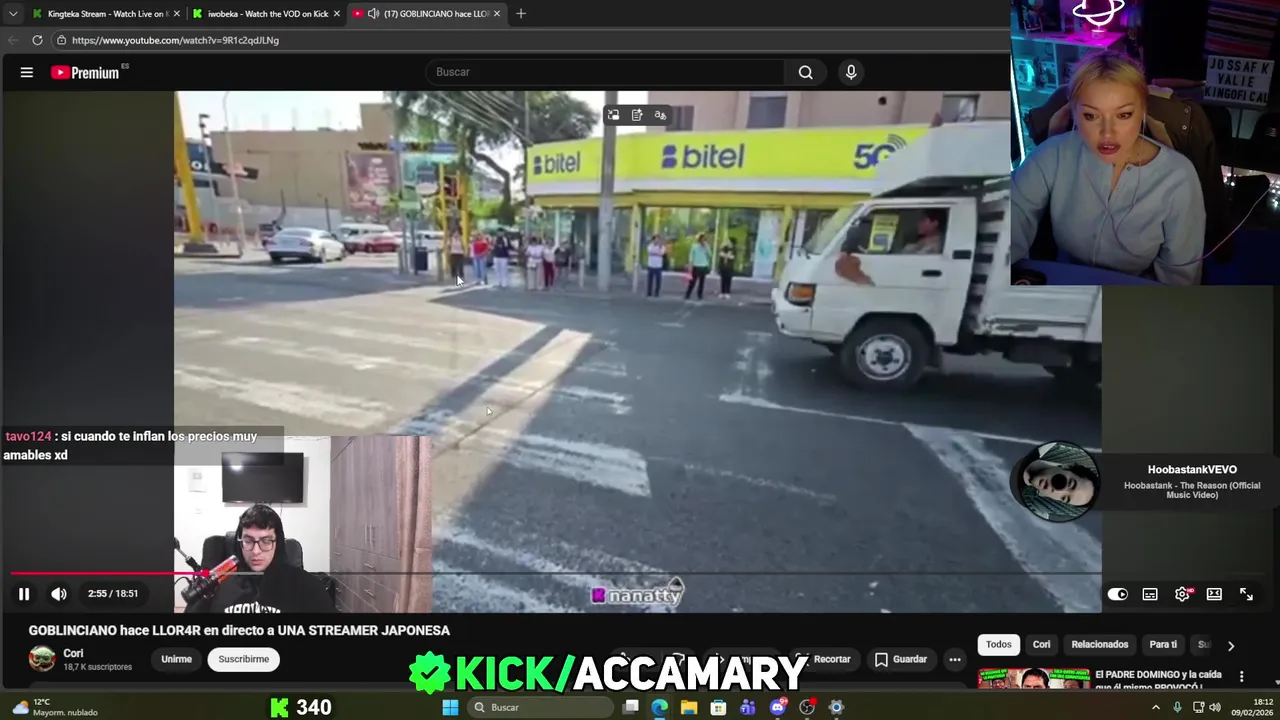Click the middle overlay icon atop video
Screen dimensions: 1280x720
tap(637, 115)
